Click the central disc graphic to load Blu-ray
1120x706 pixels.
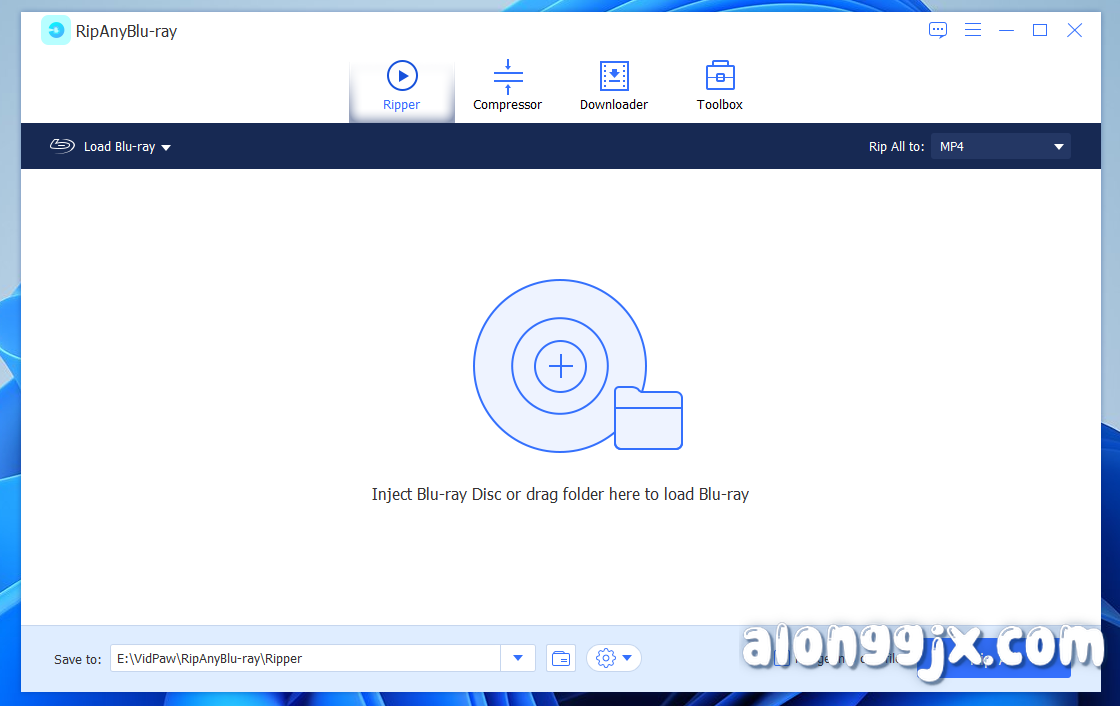point(560,366)
